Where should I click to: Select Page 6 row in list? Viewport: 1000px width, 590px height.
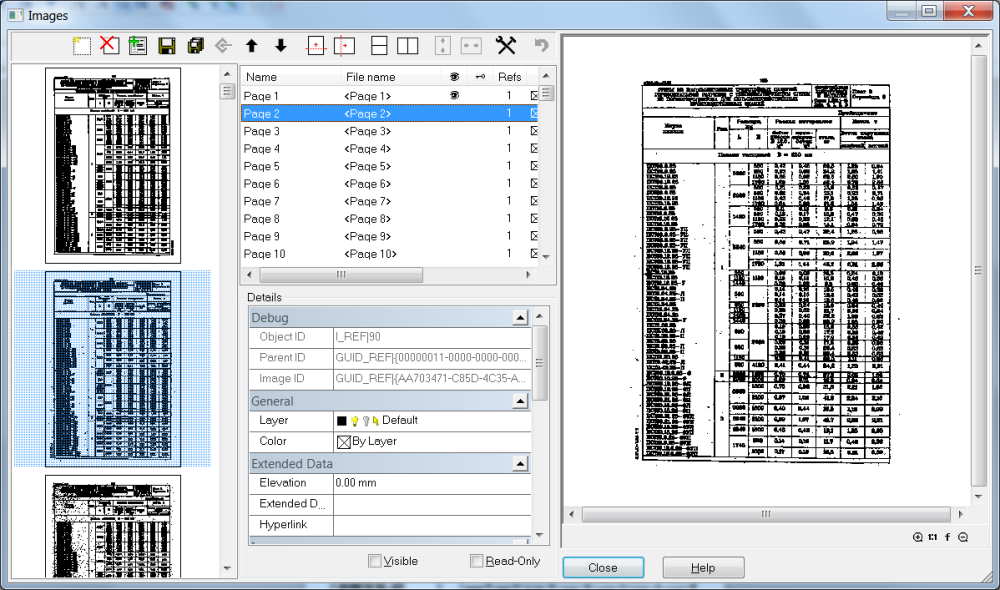tap(389, 184)
